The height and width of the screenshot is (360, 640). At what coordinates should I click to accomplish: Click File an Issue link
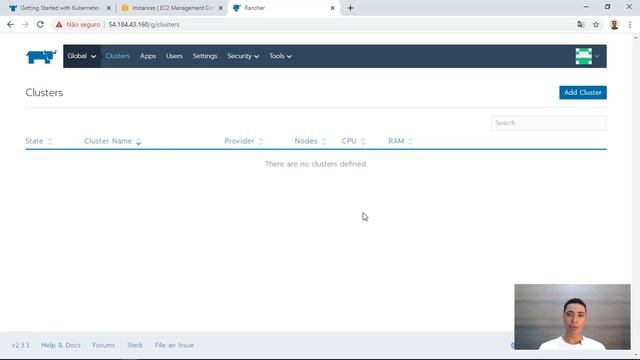pyautogui.click(x=174, y=345)
